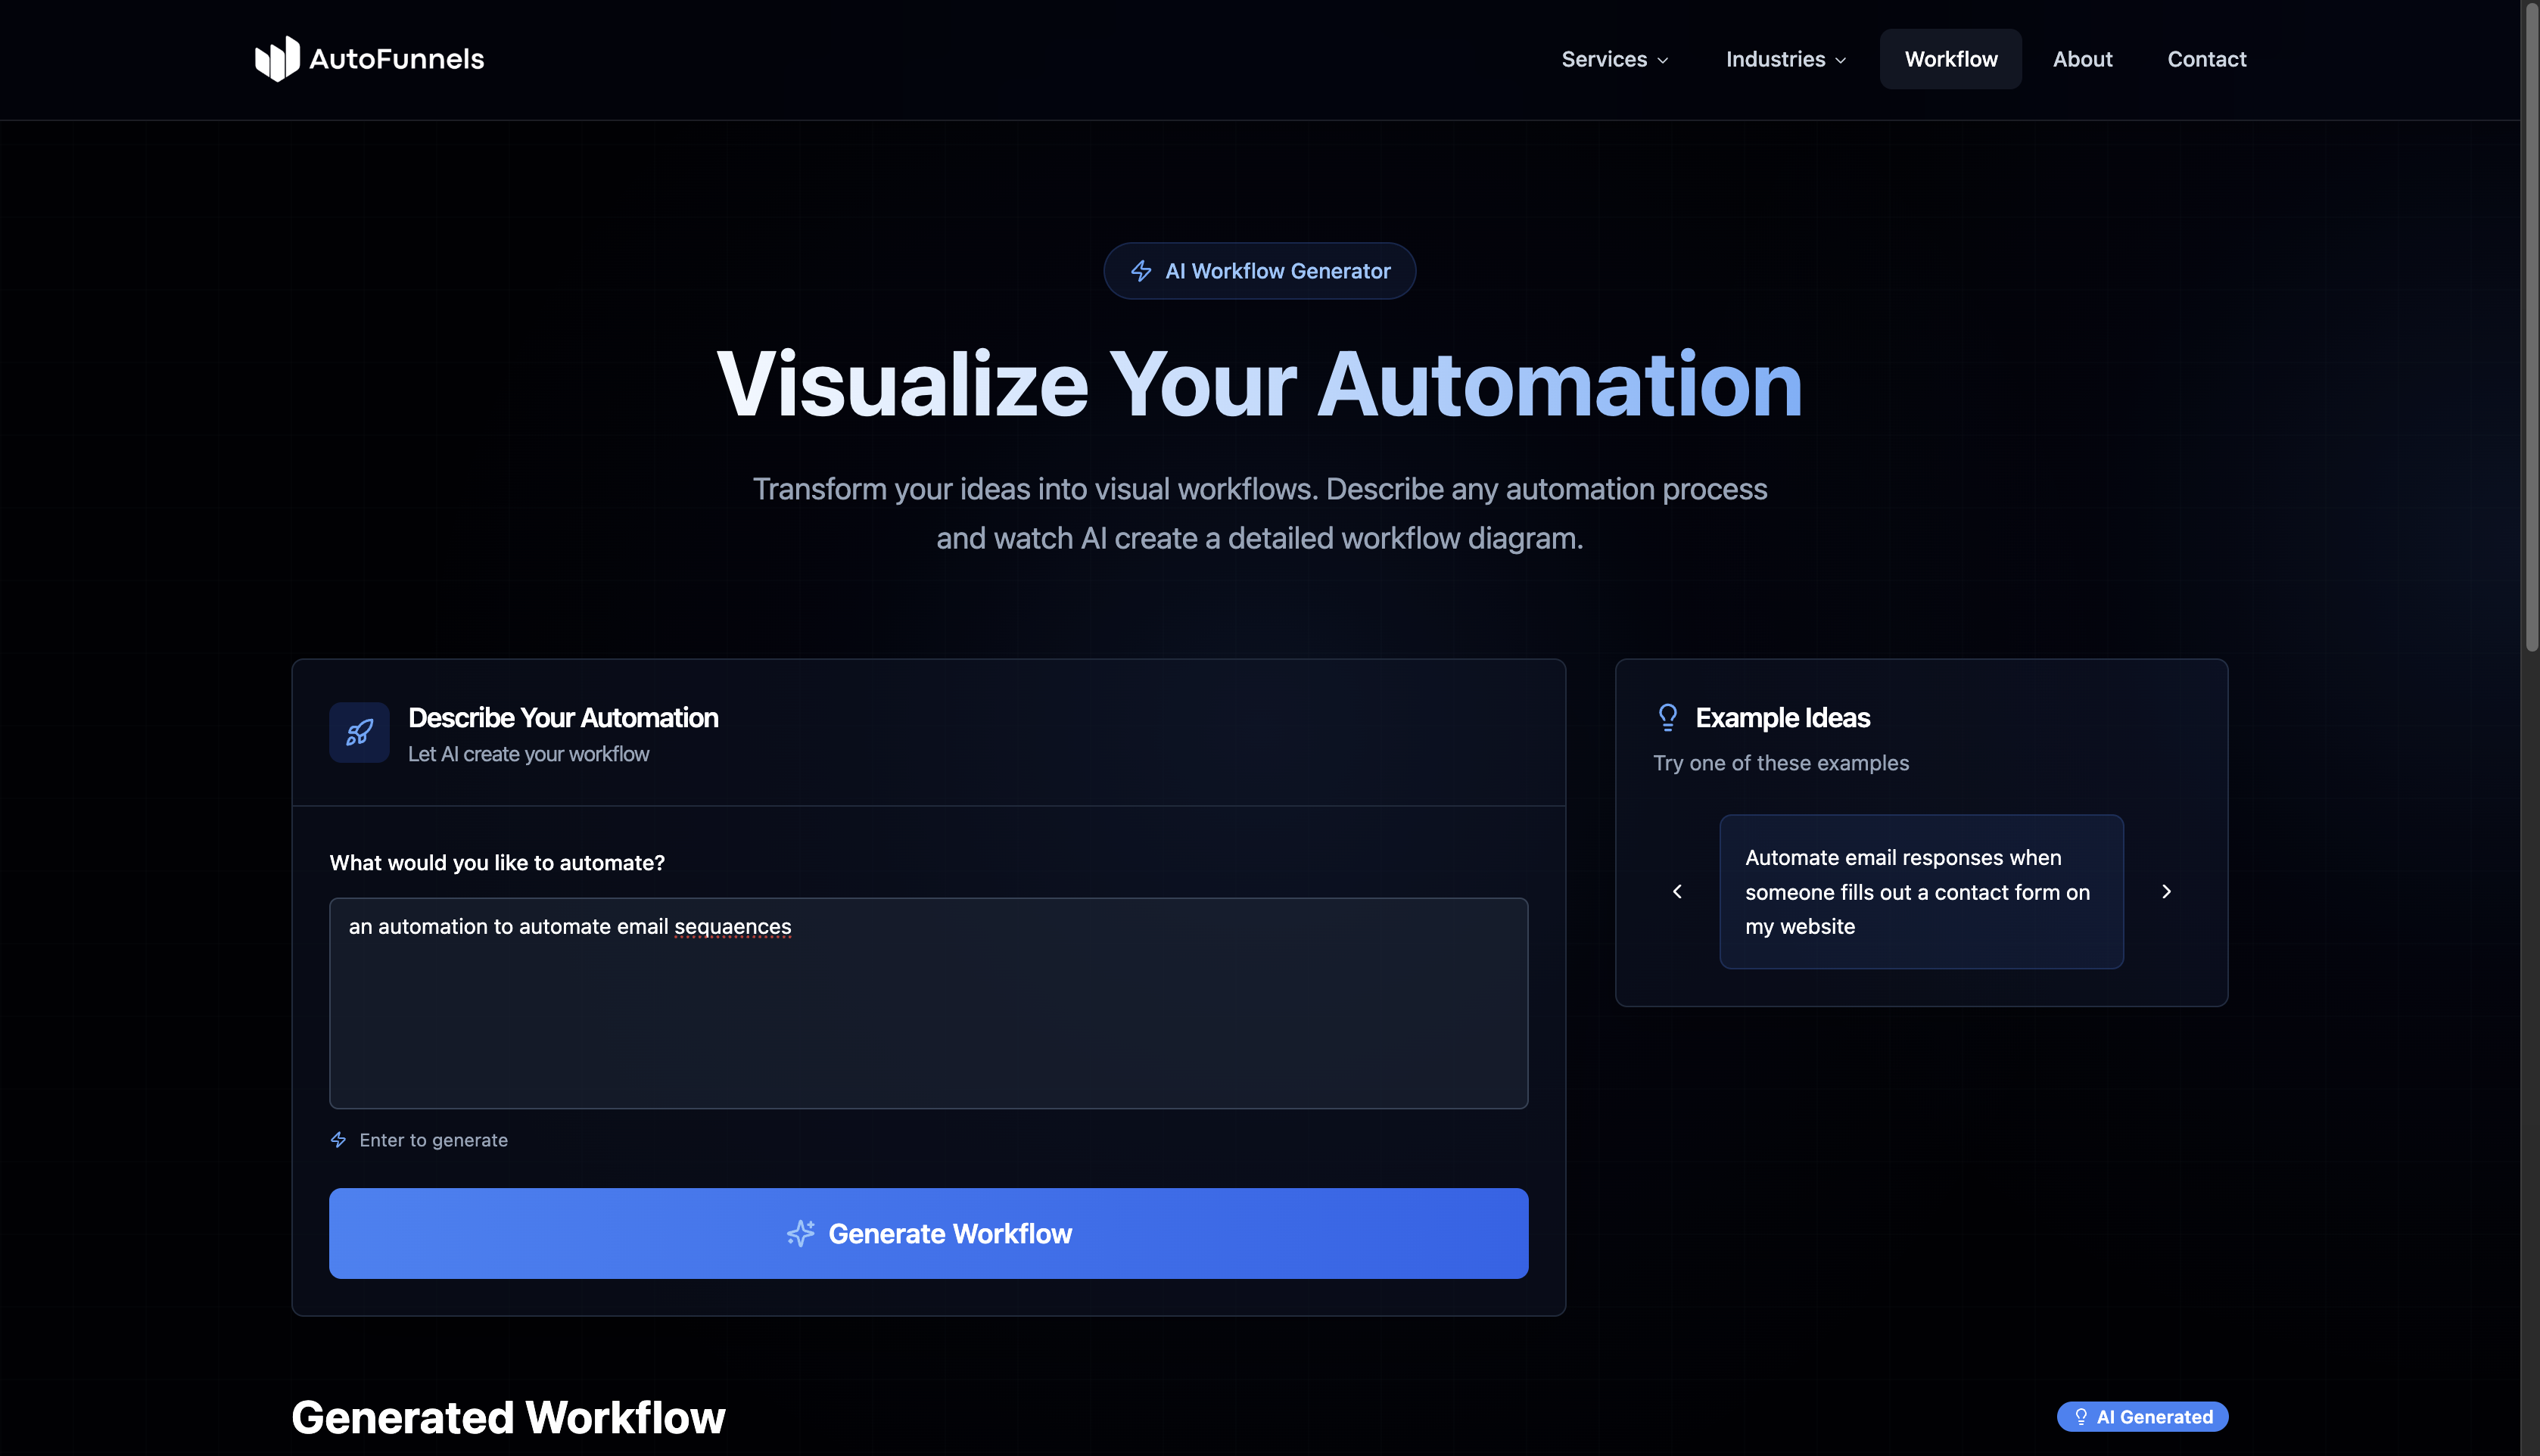Screen dimensions: 2540x1456
Task: Go to the About page
Action: click(x=2082, y=59)
